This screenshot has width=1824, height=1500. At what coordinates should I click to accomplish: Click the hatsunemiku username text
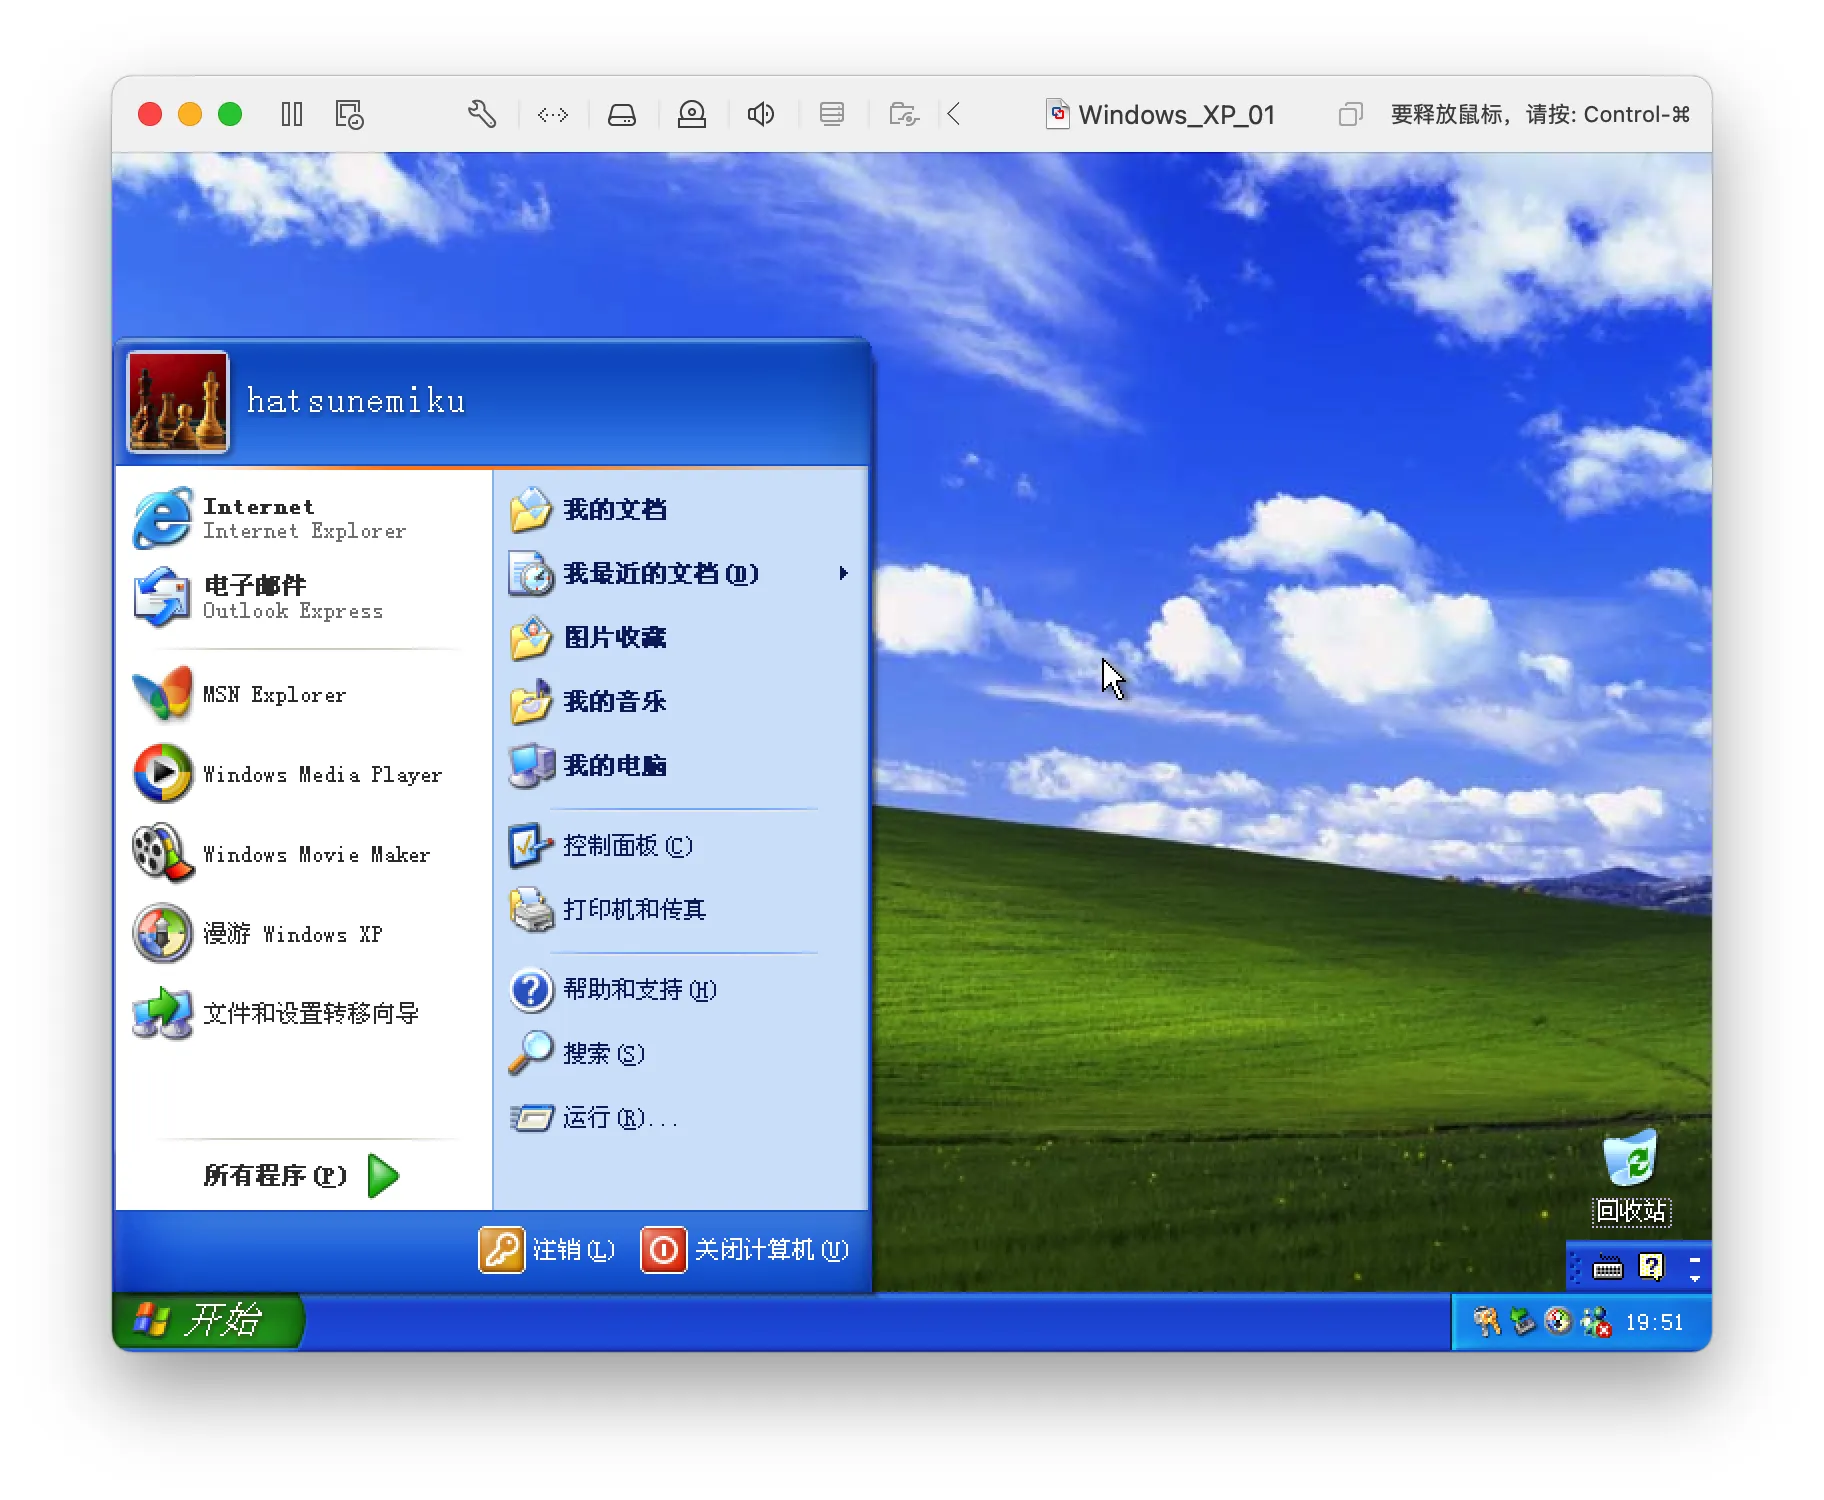tap(356, 401)
